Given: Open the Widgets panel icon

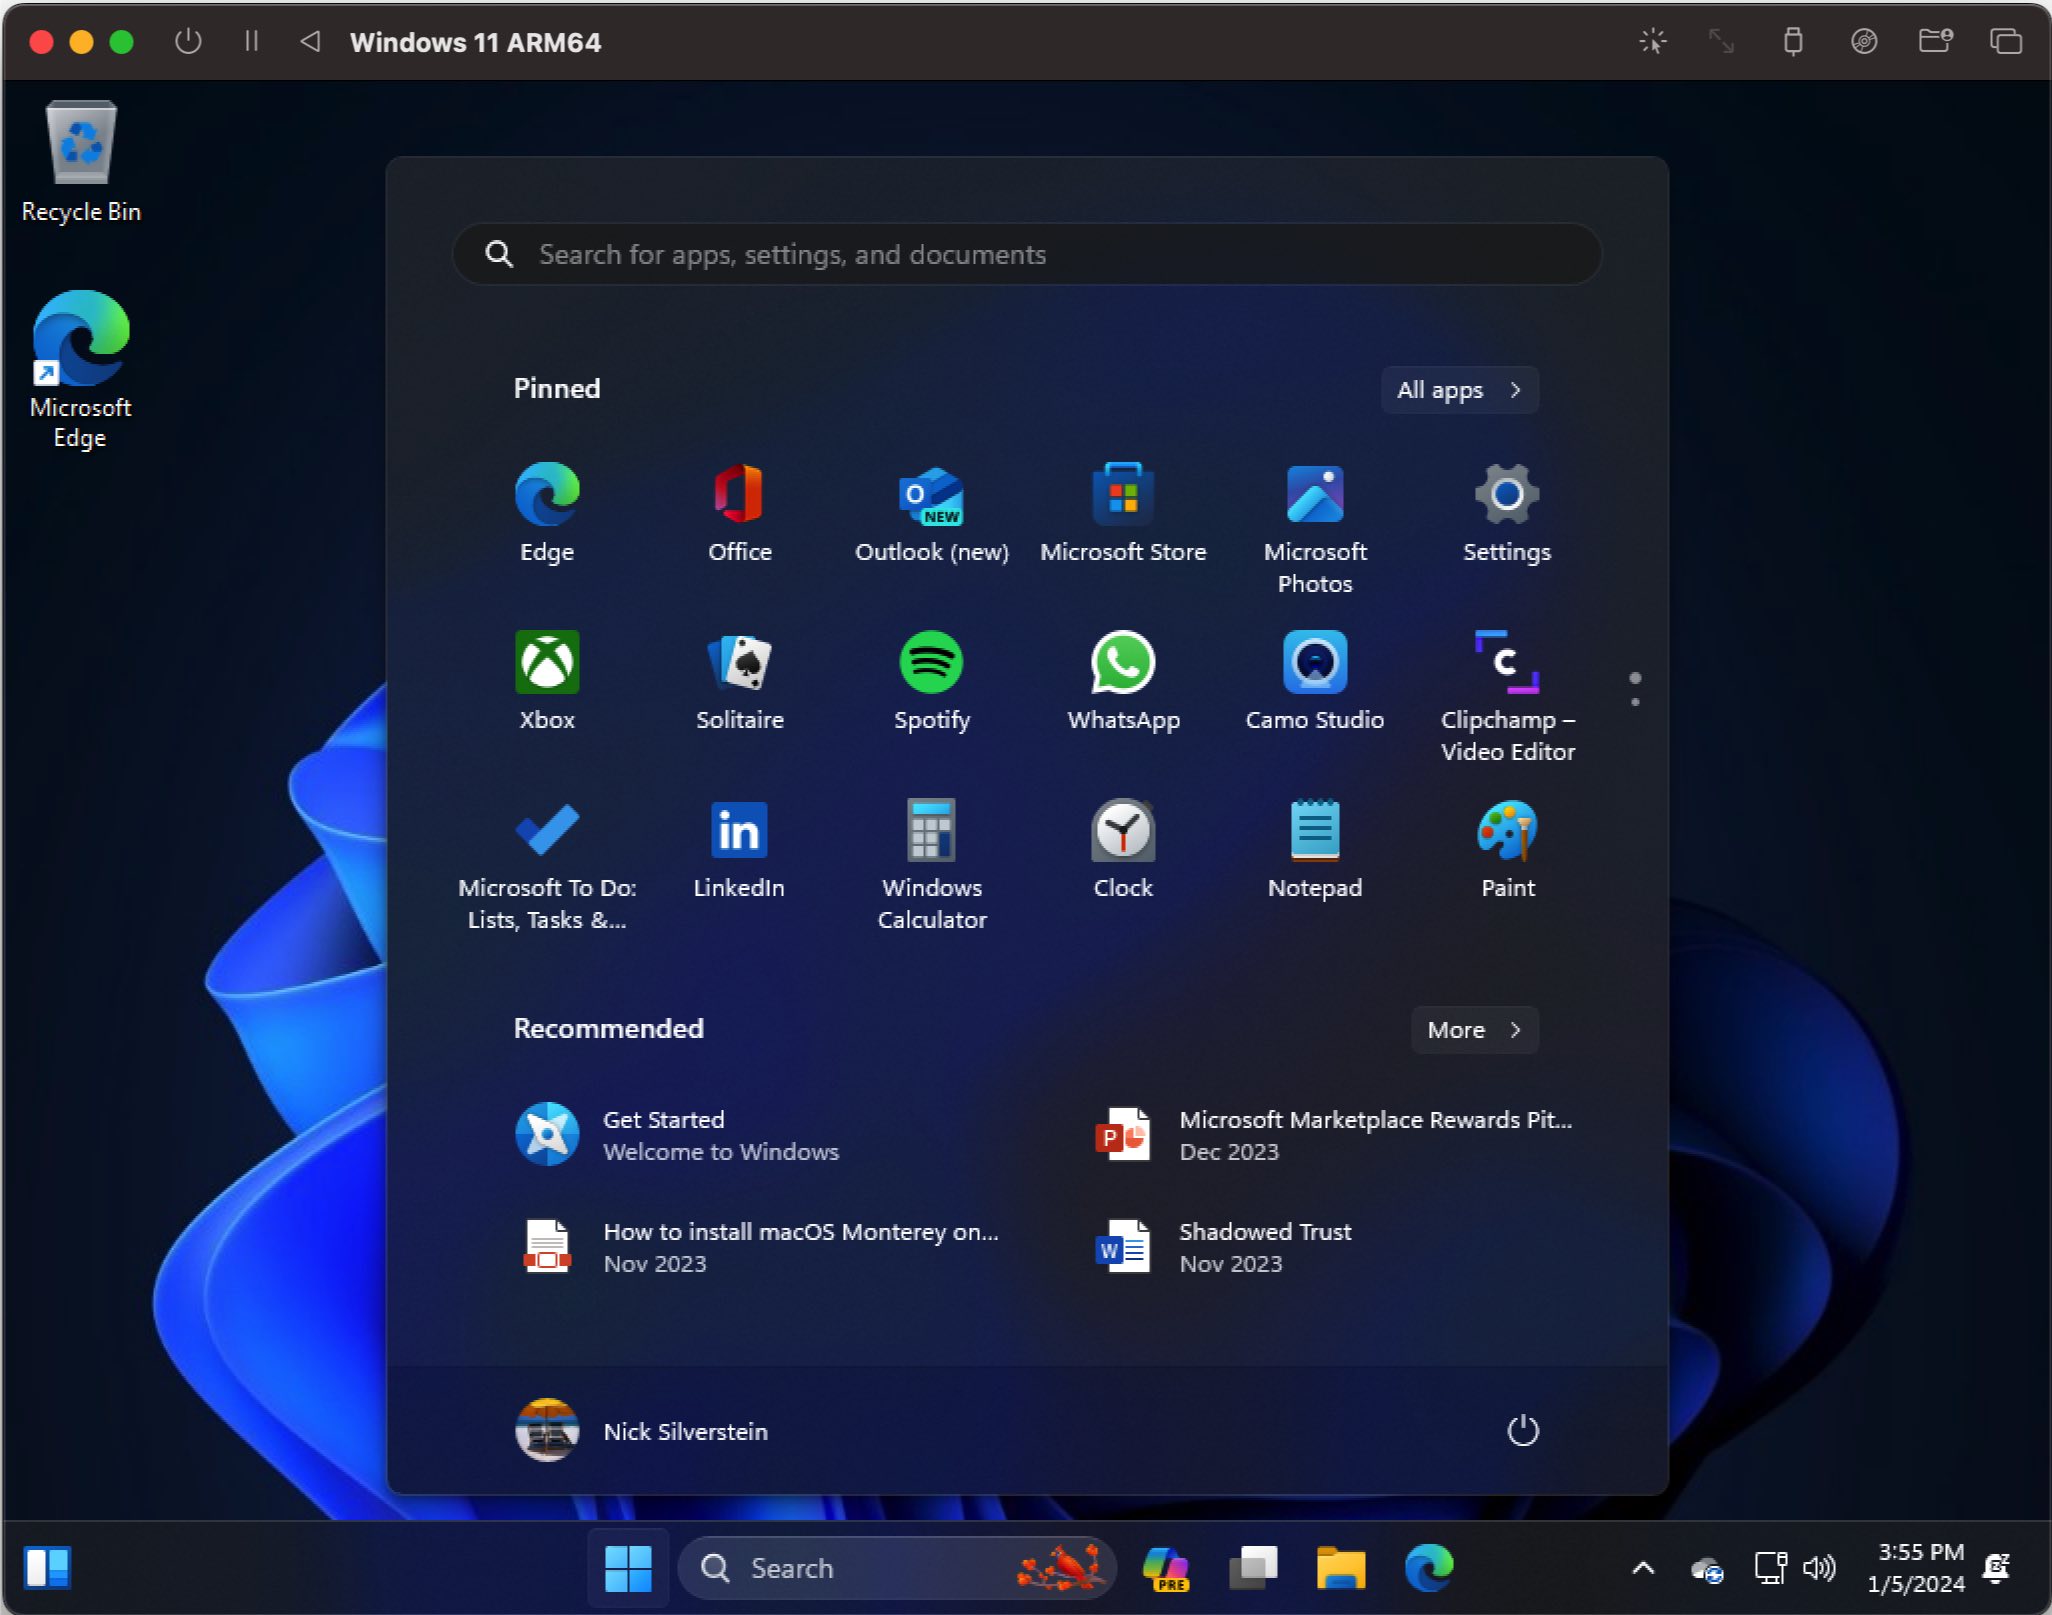Looking at the screenshot, I should coord(47,1568).
